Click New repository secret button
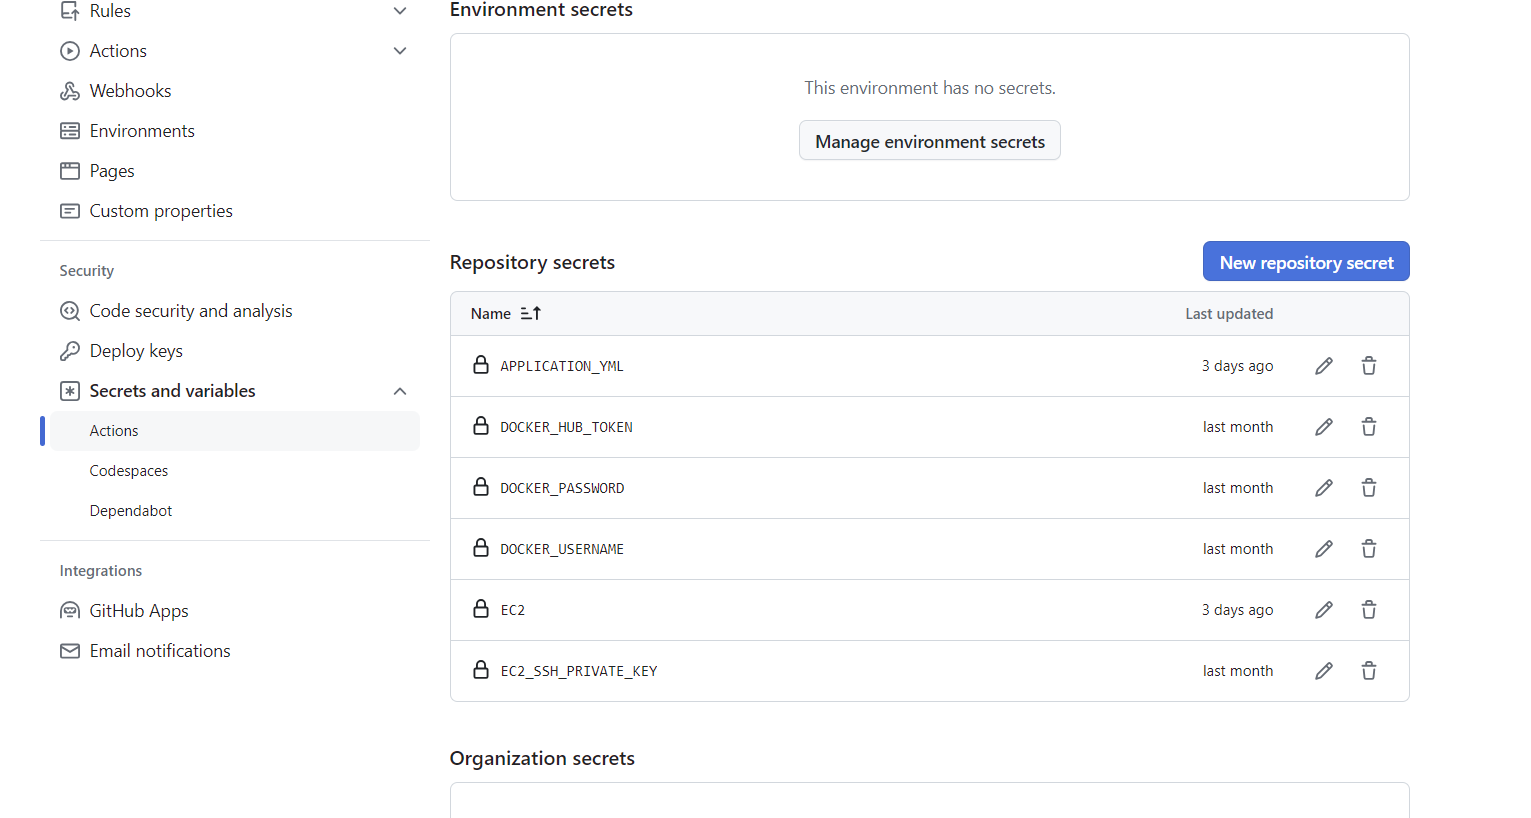 [x=1306, y=262]
